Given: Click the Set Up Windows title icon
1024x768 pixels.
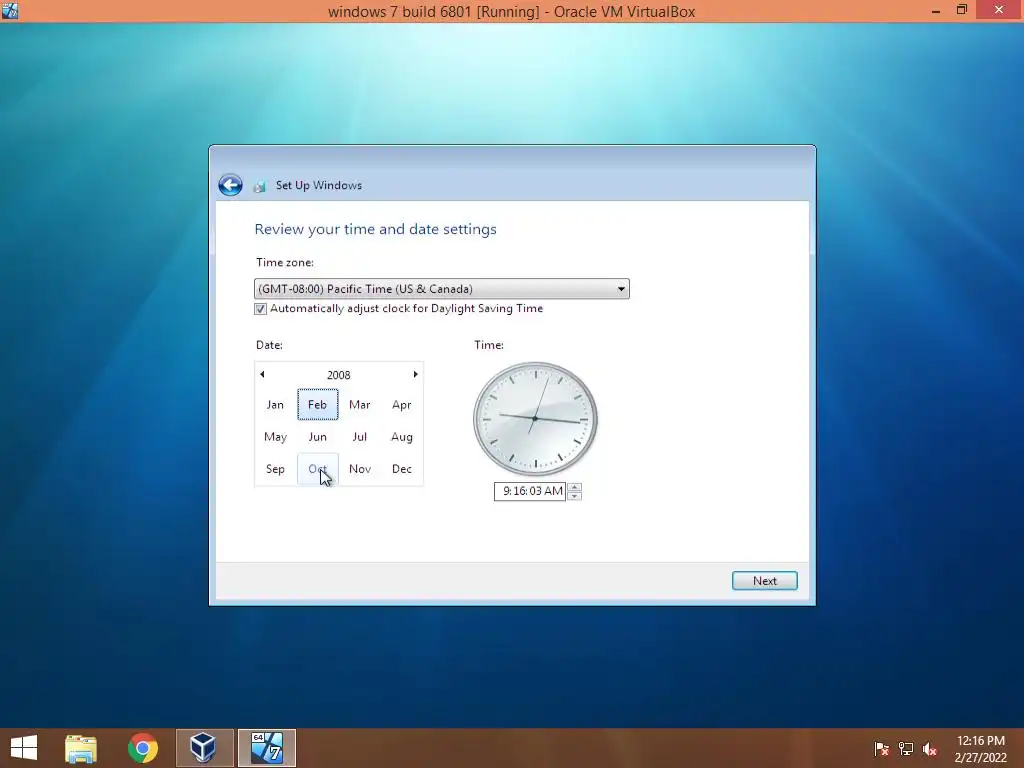Looking at the screenshot, I should tap(259, 186).
